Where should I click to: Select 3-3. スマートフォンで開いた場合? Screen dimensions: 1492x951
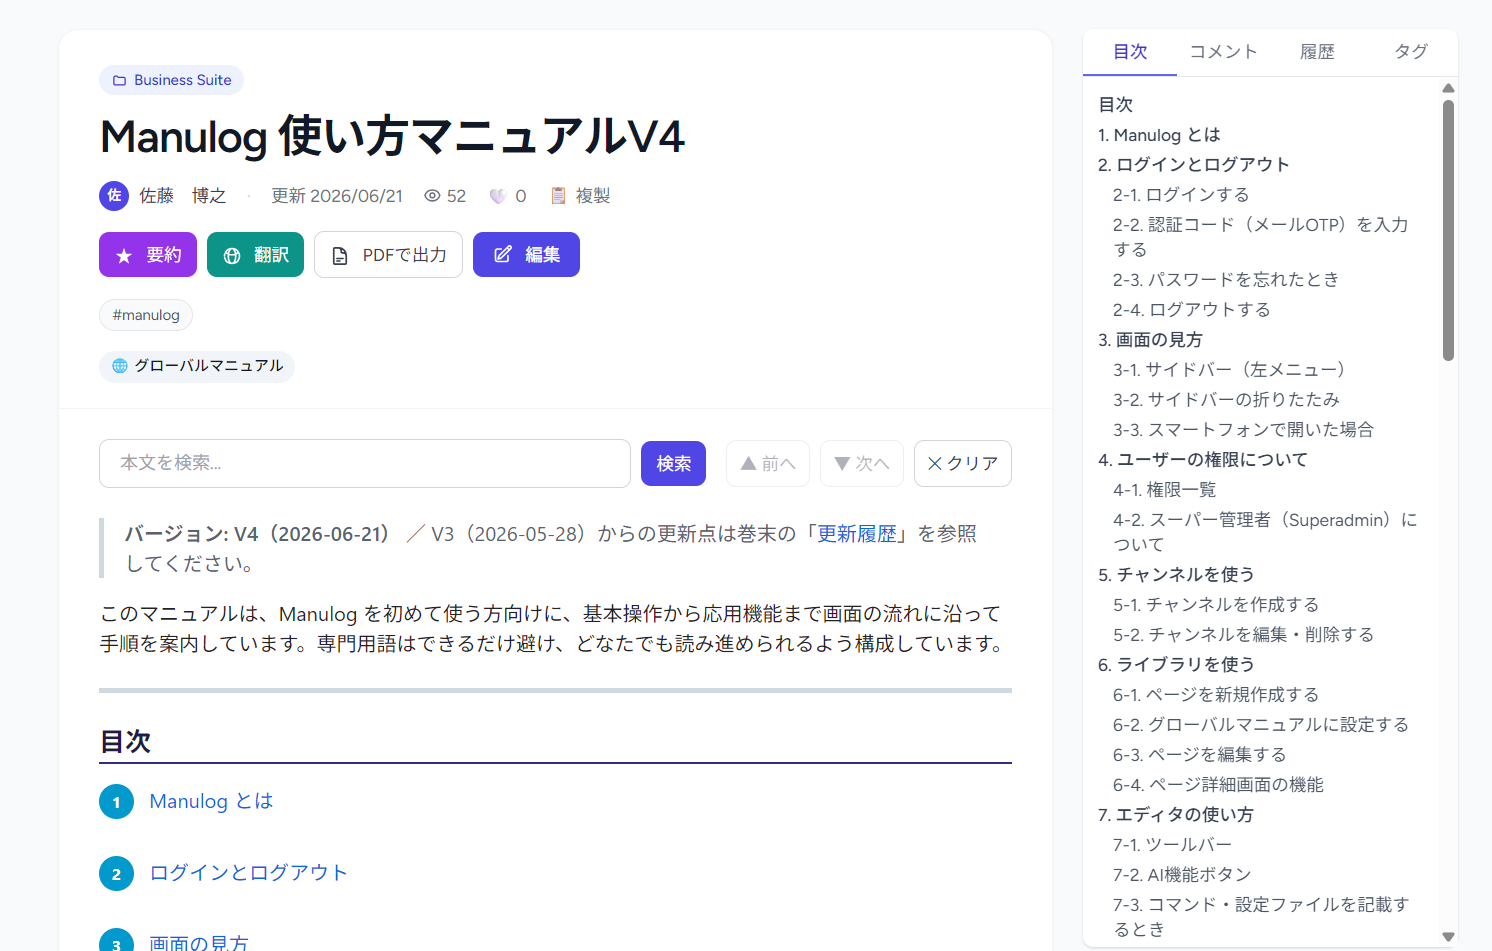click(x=1243, y=430)
